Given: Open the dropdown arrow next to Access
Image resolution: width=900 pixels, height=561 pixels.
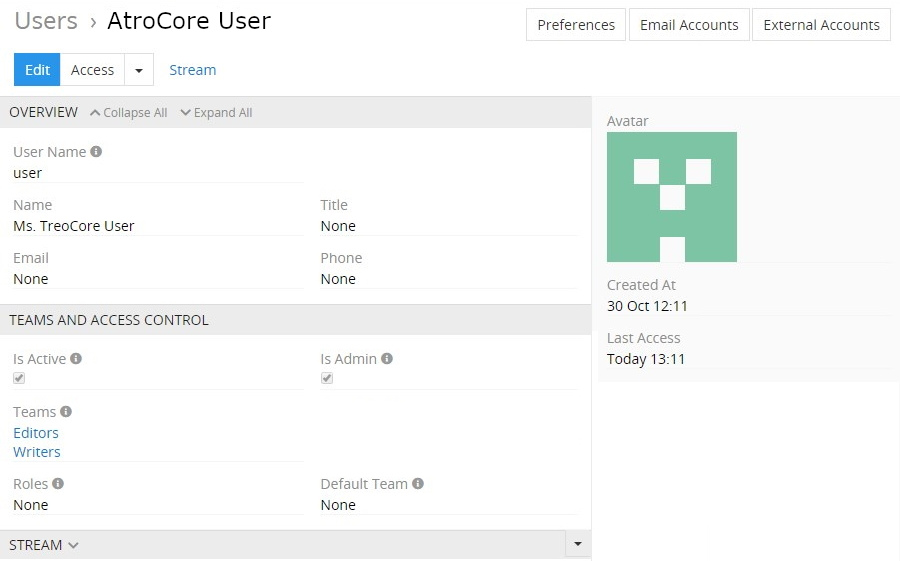Looking at the screenshot, I should tap(139, 70).
